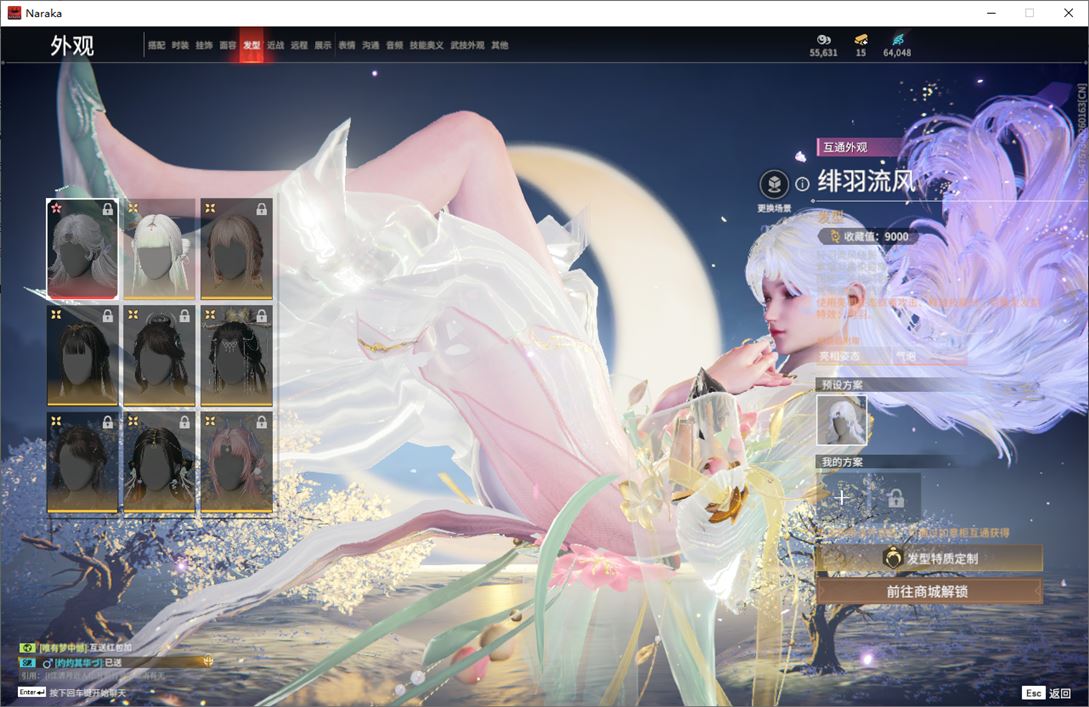This screenshot has height=707, width=1089.
Task: Click lock icon on white-silver hairstyle card
Action: click(108, 208)
